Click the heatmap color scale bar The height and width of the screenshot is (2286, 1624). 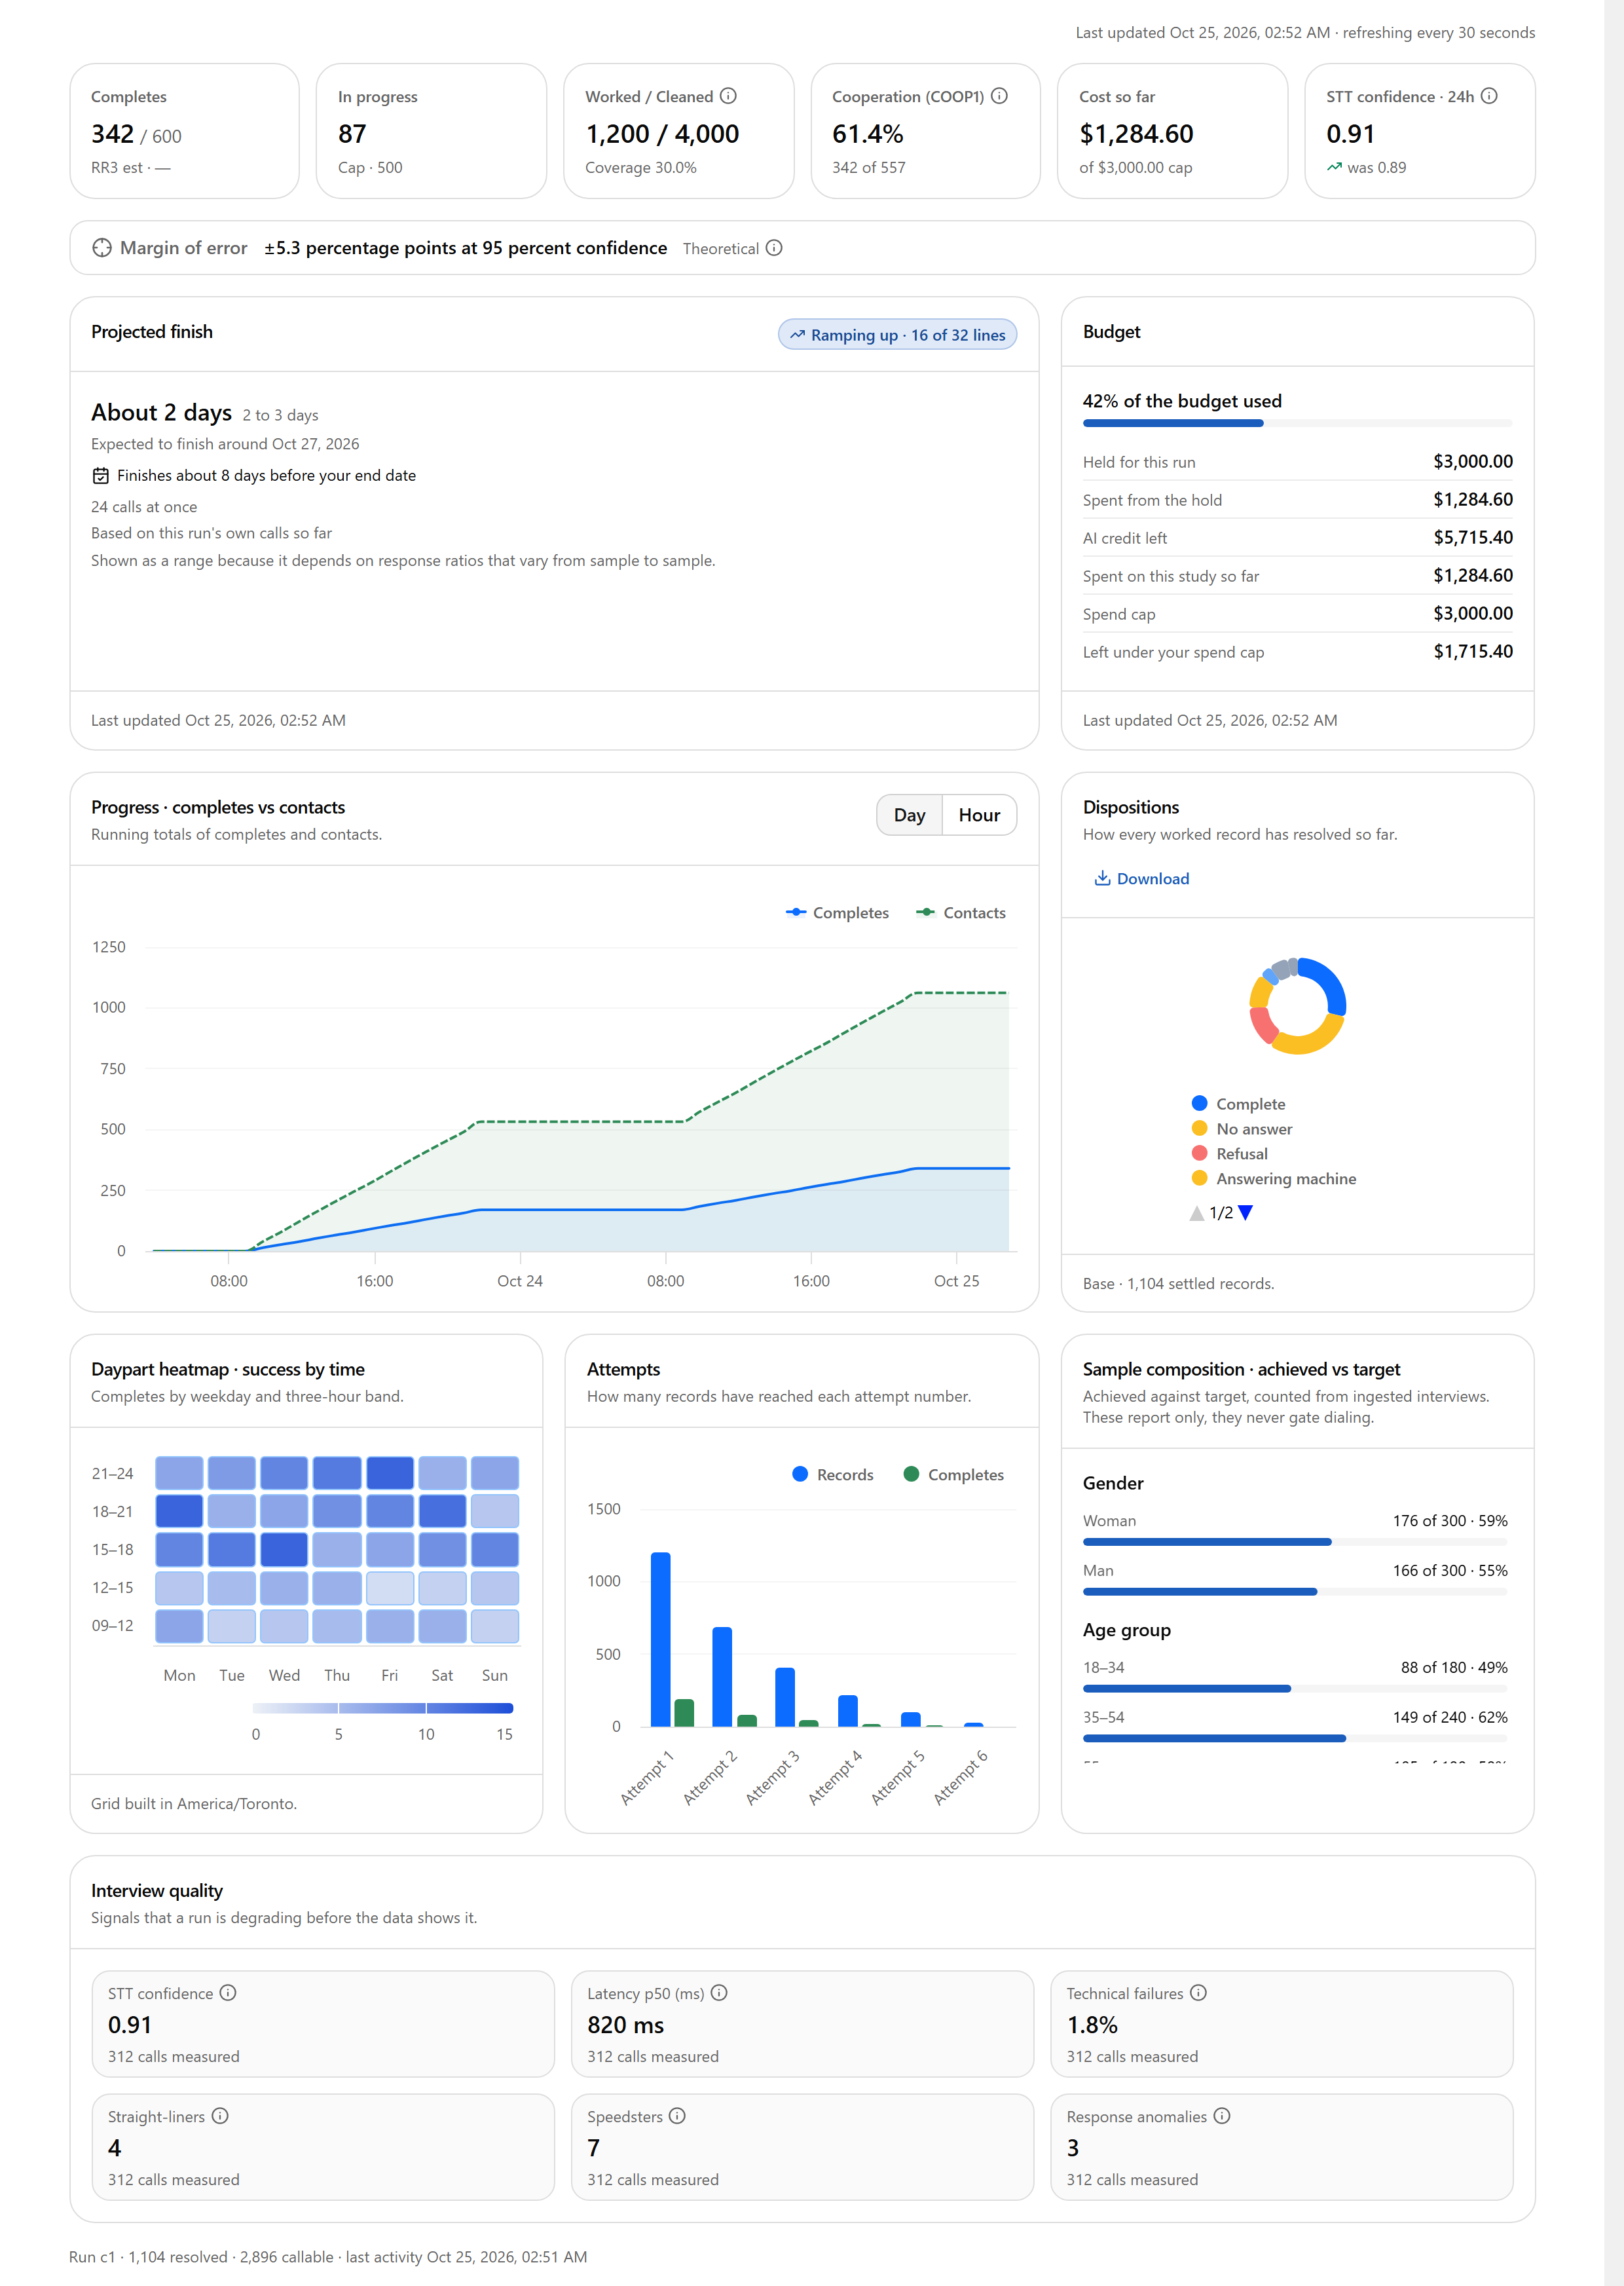click(x=383, y=1708)
